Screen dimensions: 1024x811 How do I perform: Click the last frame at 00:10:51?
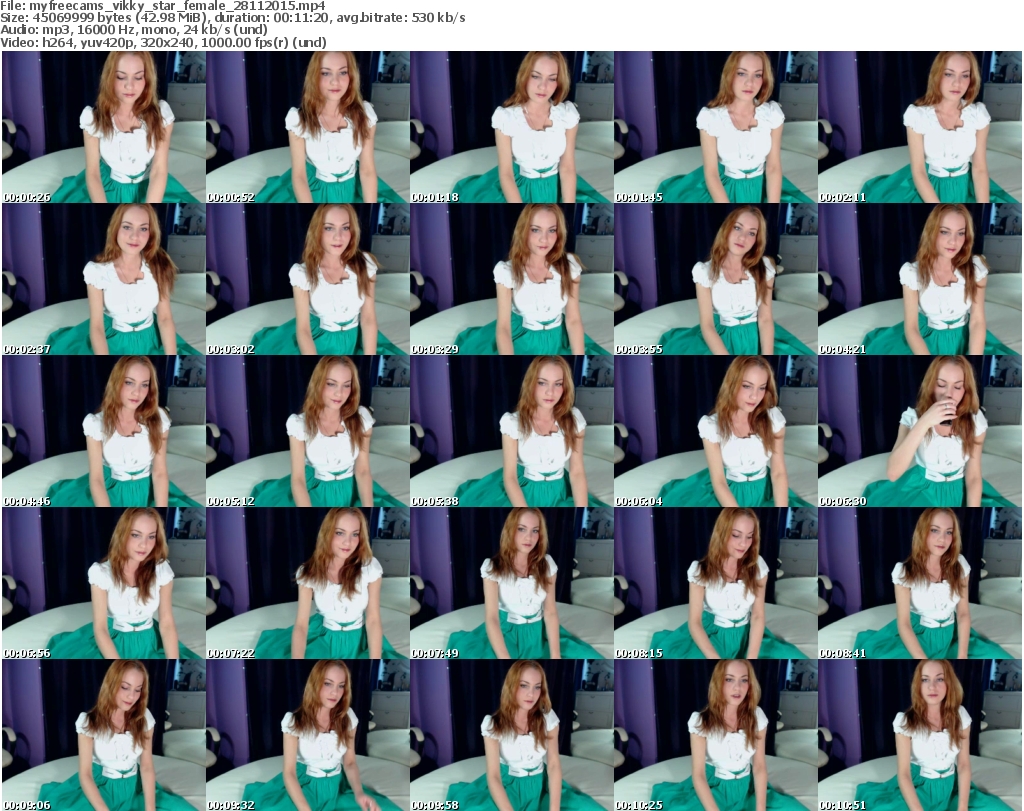(x=920, y=735)
